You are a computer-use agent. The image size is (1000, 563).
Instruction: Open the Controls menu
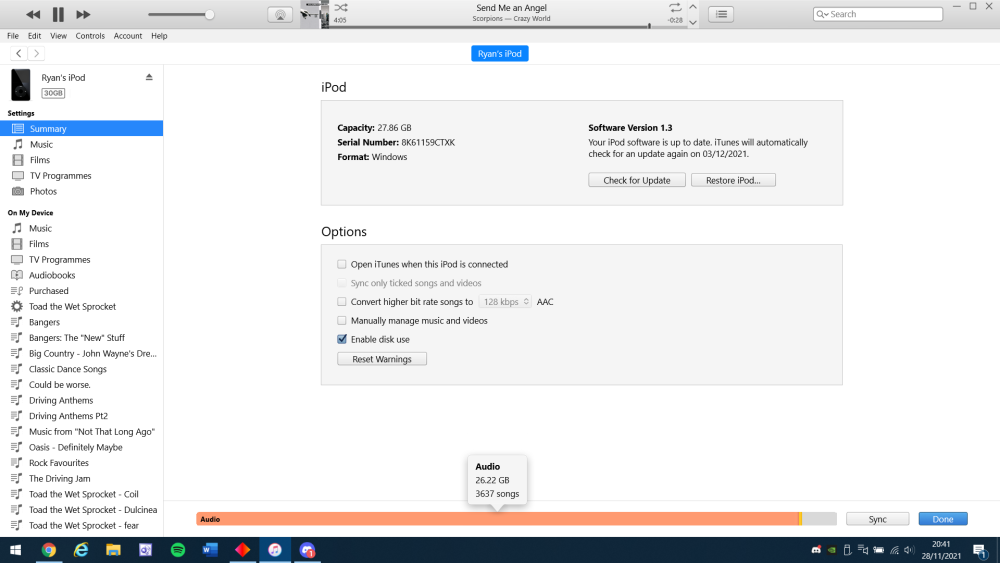click(90, 36)
